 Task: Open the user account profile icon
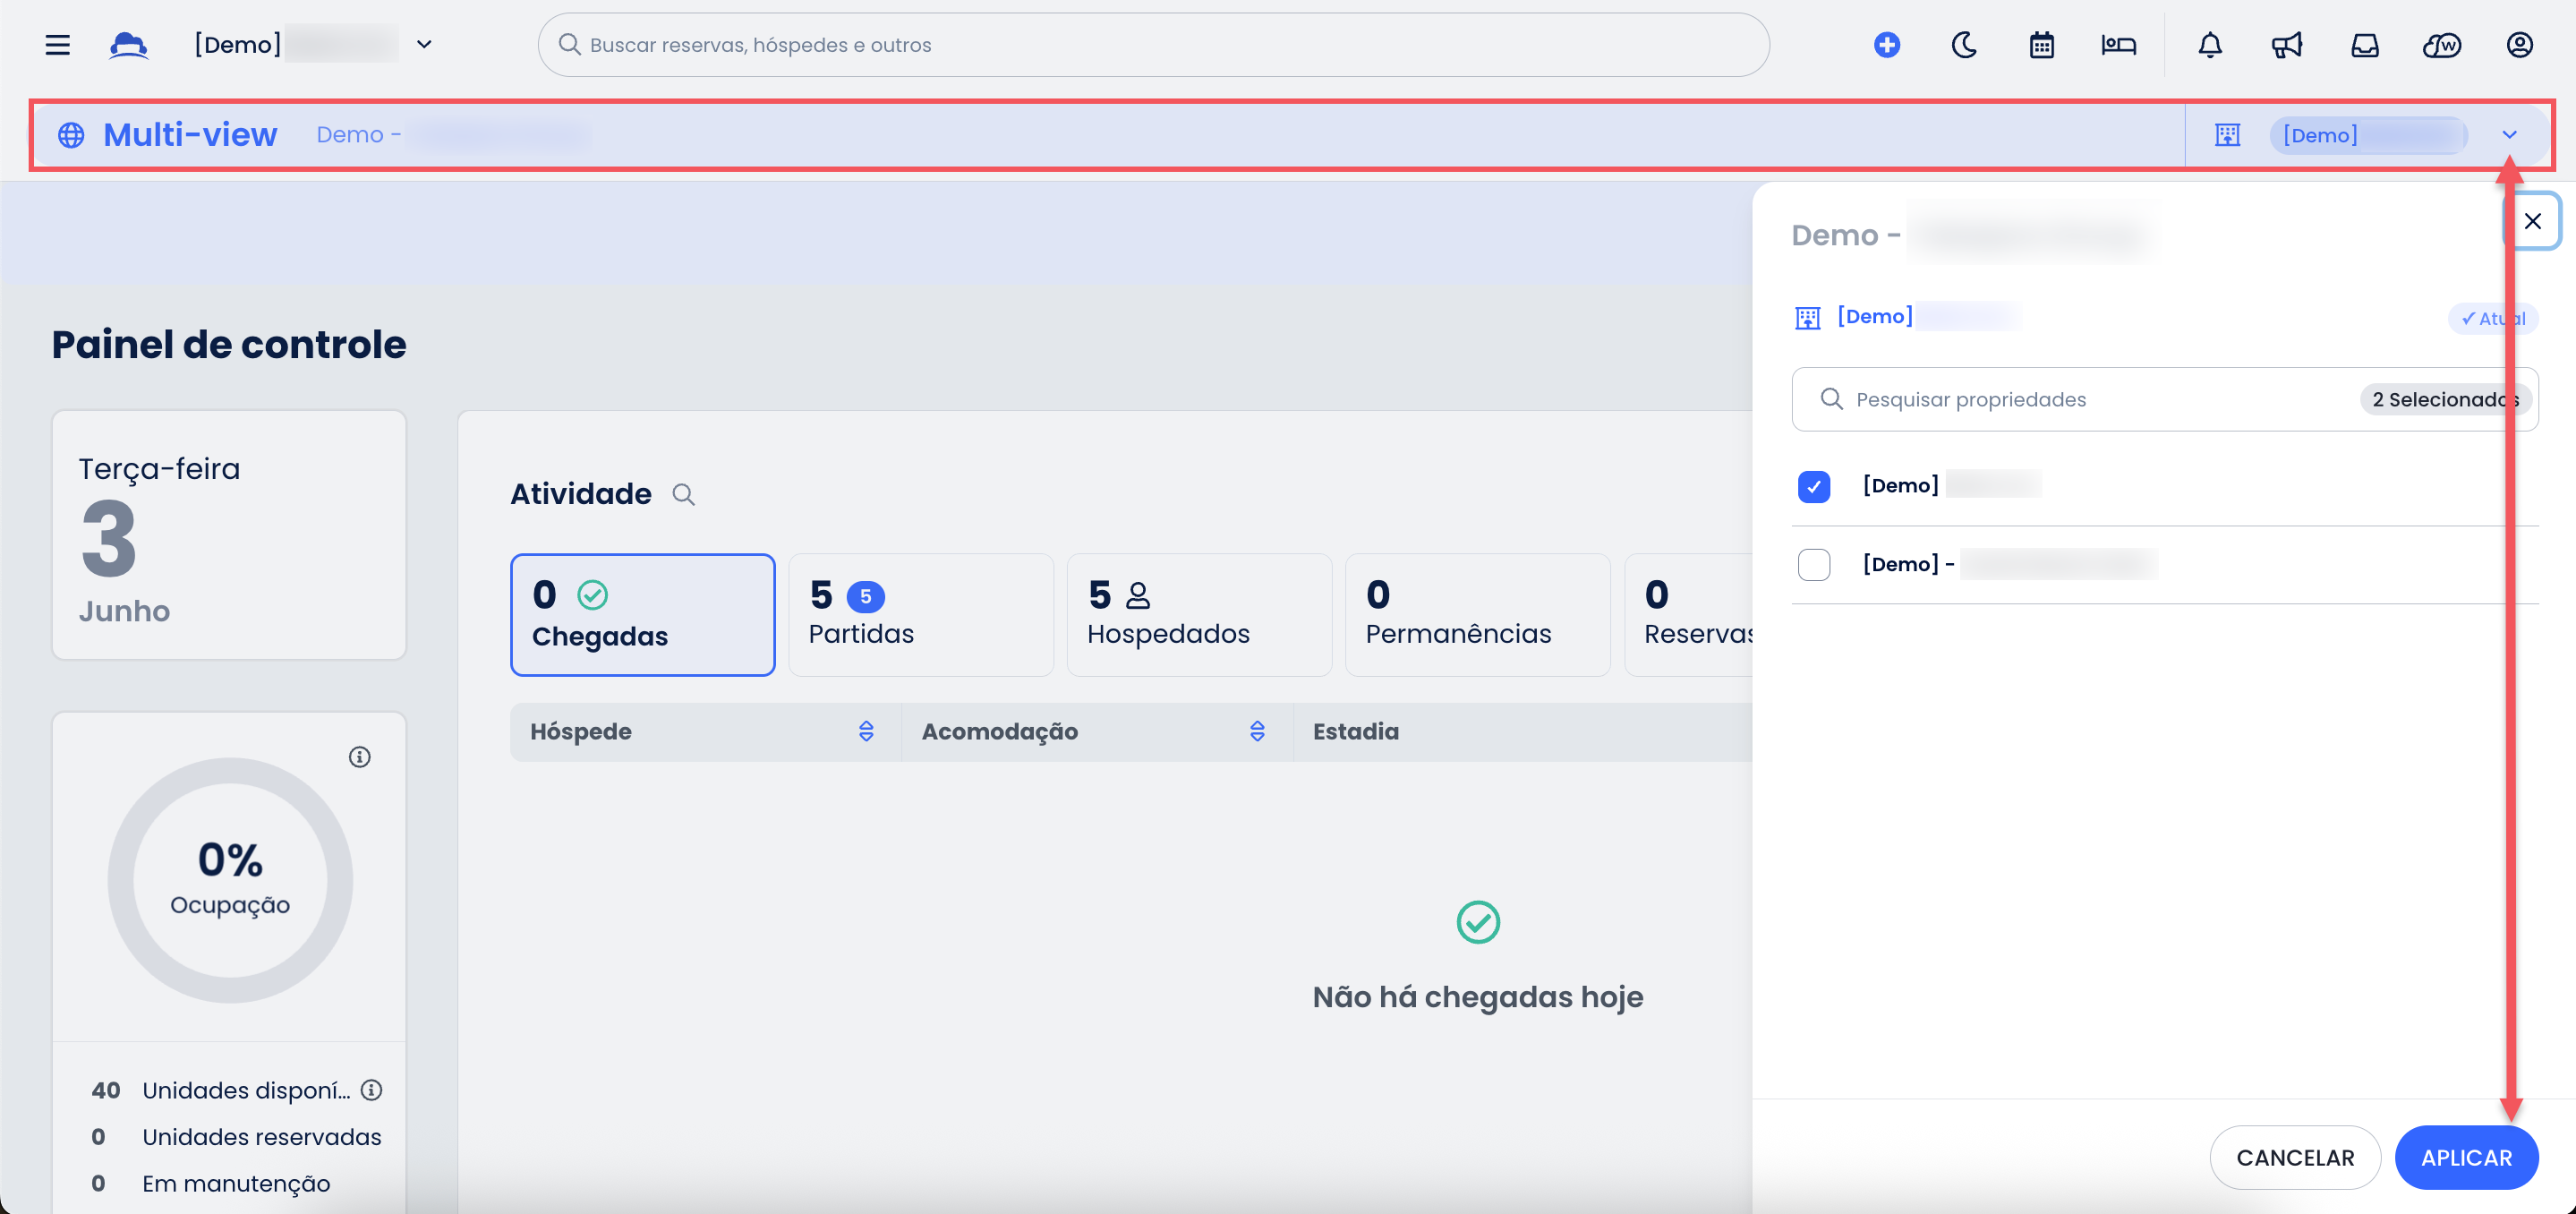click(x=2519, y=45)
